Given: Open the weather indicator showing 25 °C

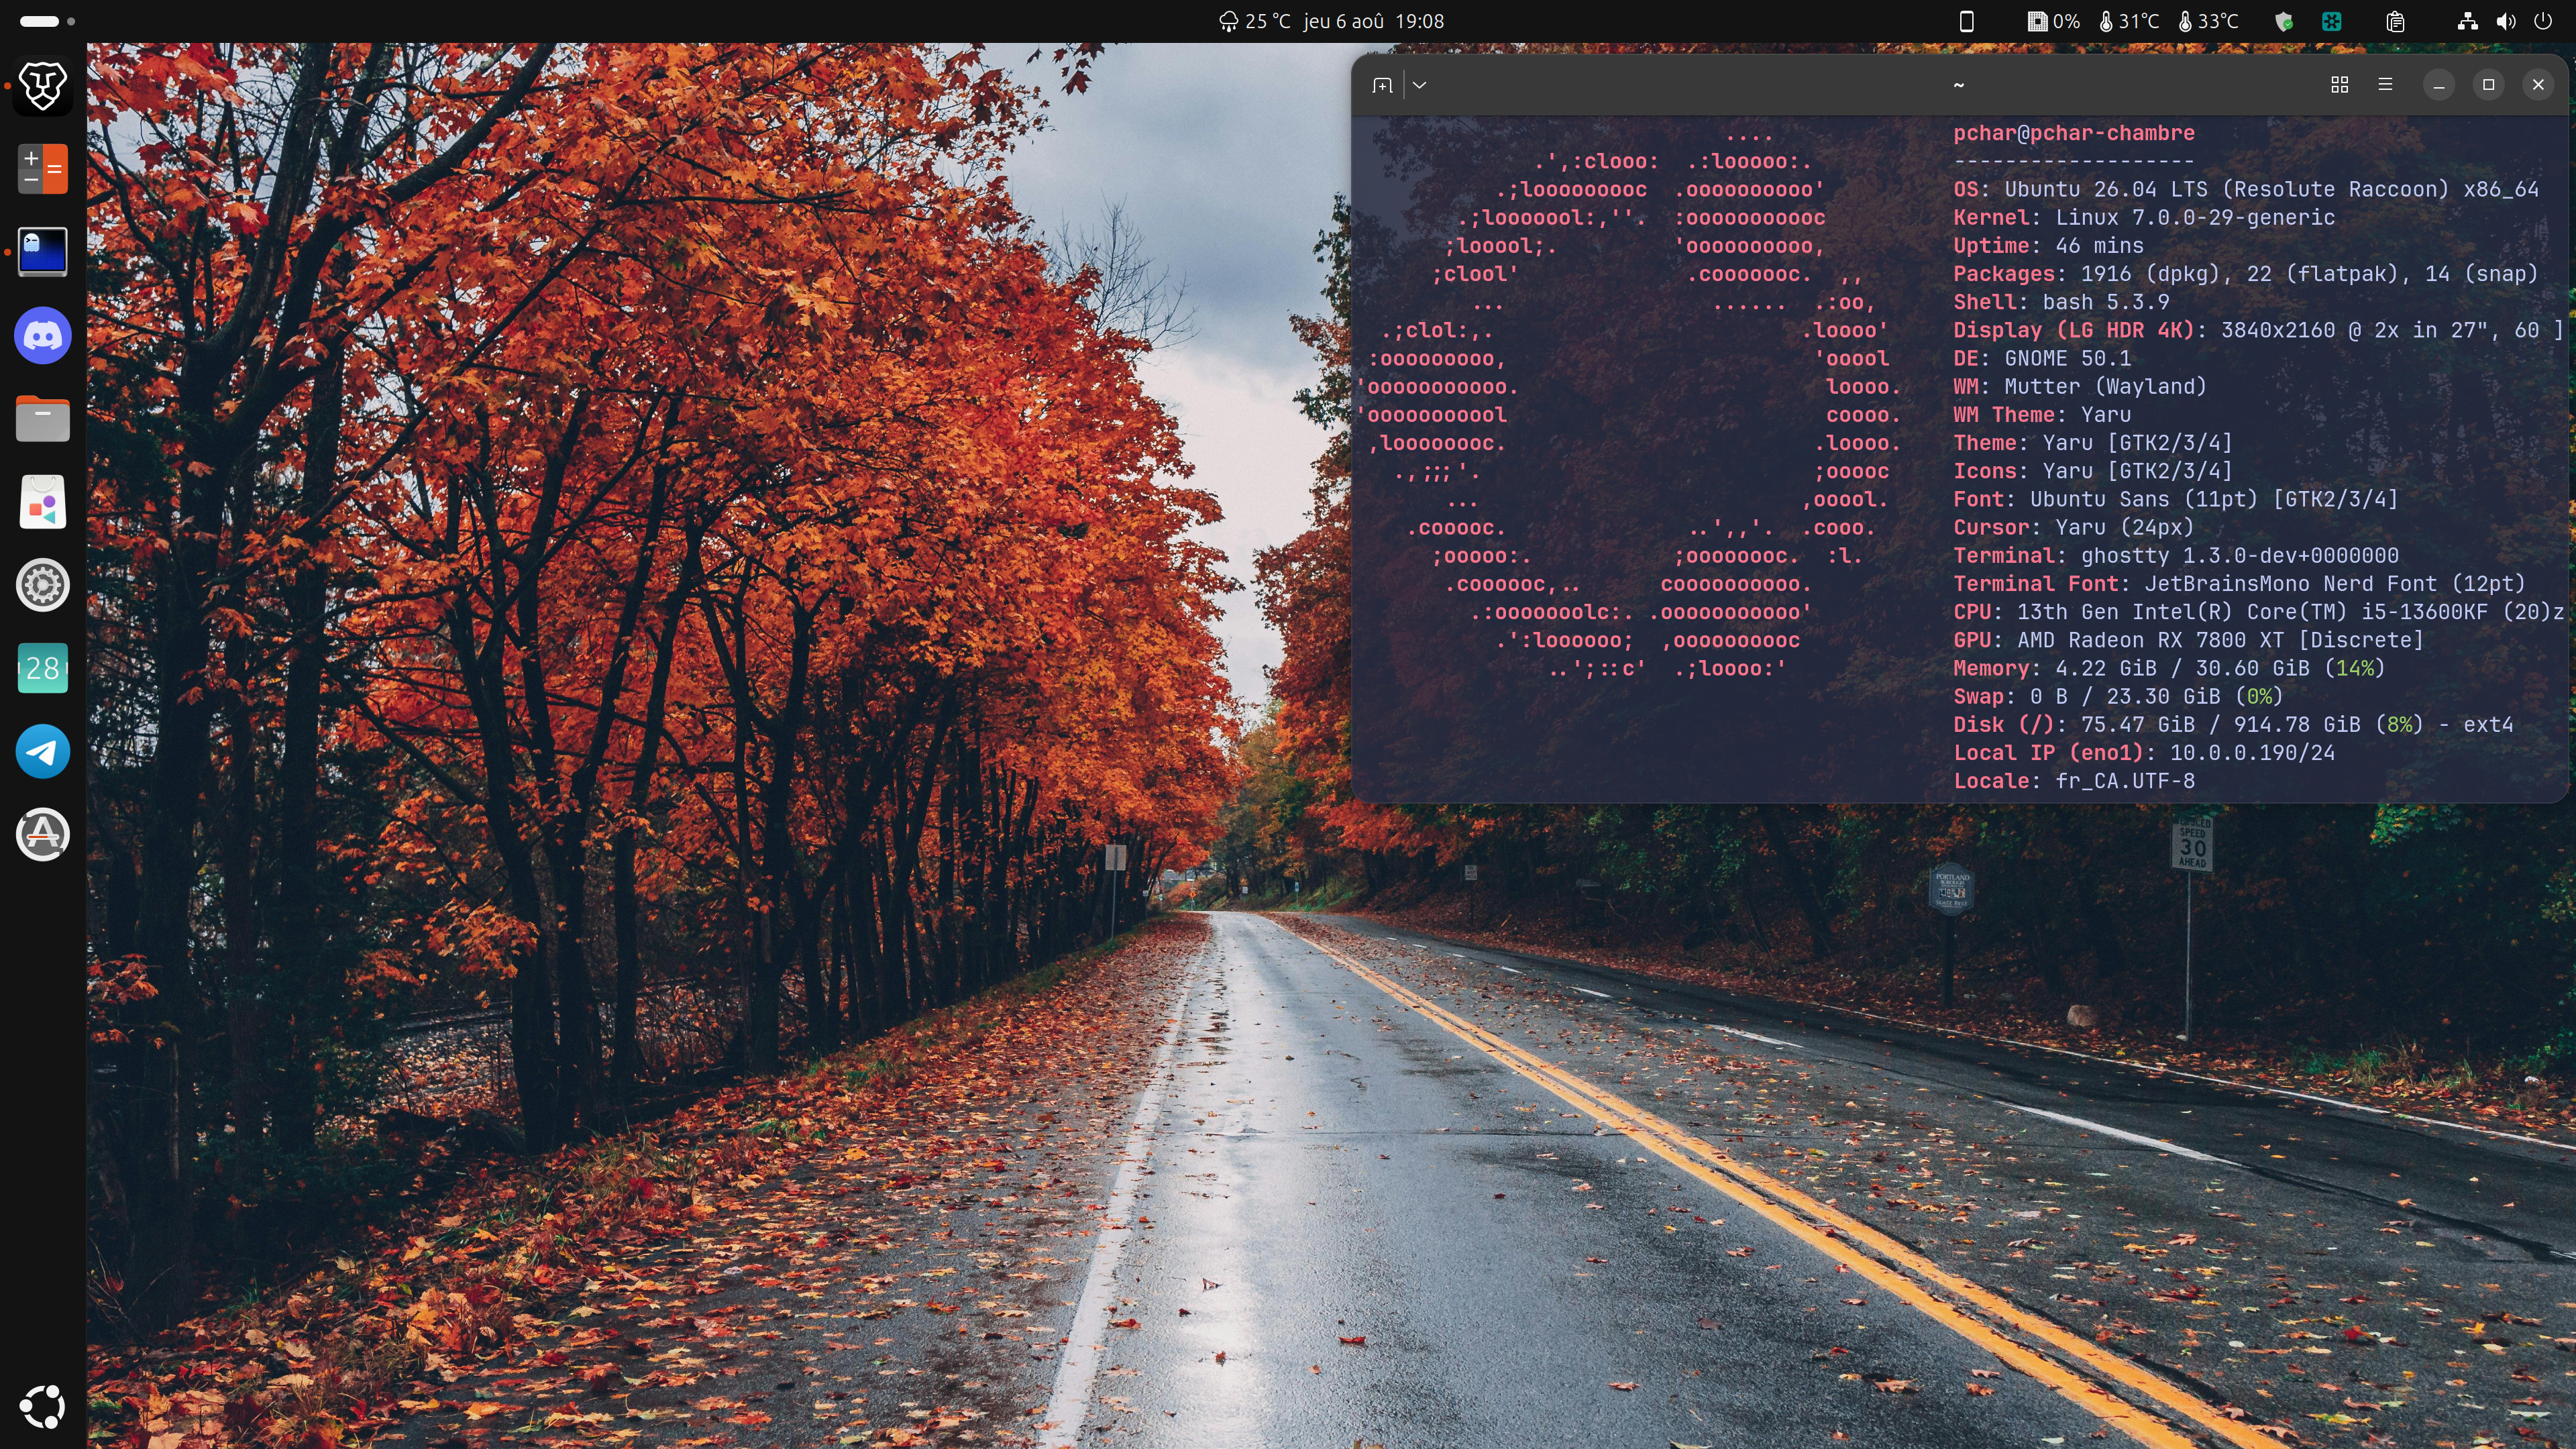Looking at the screenshot, I should coord(1255,21).
